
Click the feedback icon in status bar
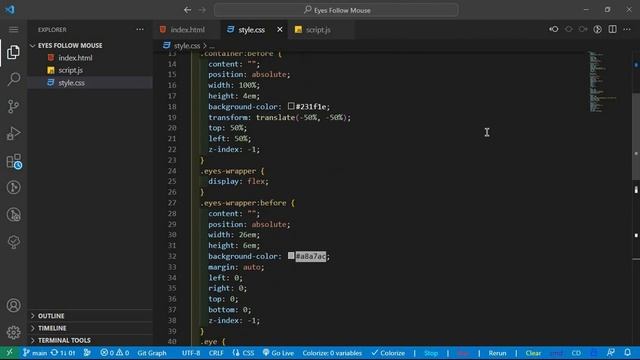tap(611, 353)
